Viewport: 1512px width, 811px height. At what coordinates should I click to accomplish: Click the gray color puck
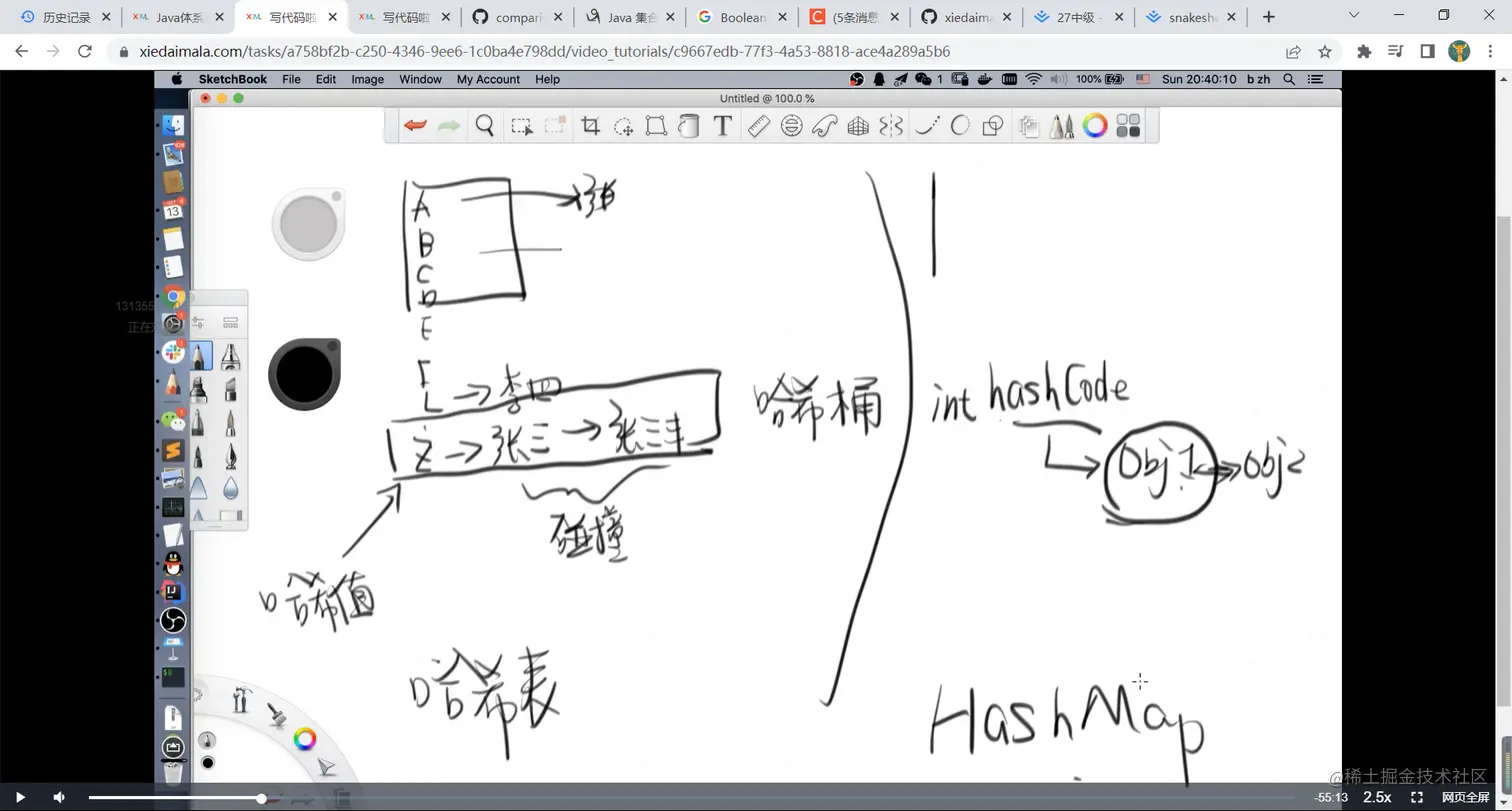(x=308, y=224)
